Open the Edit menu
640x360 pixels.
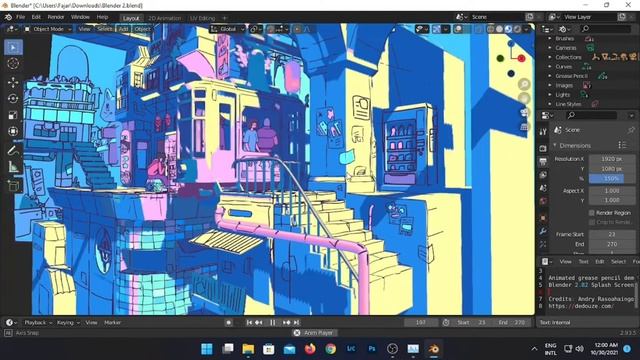point(36,17)
